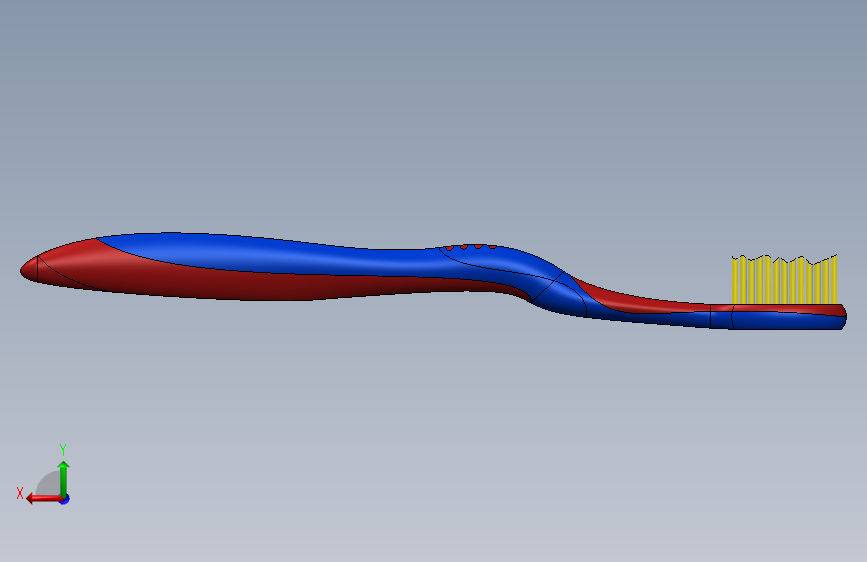Click the red X axis arrow
The image size is (867, 562).
pos(43,499)
